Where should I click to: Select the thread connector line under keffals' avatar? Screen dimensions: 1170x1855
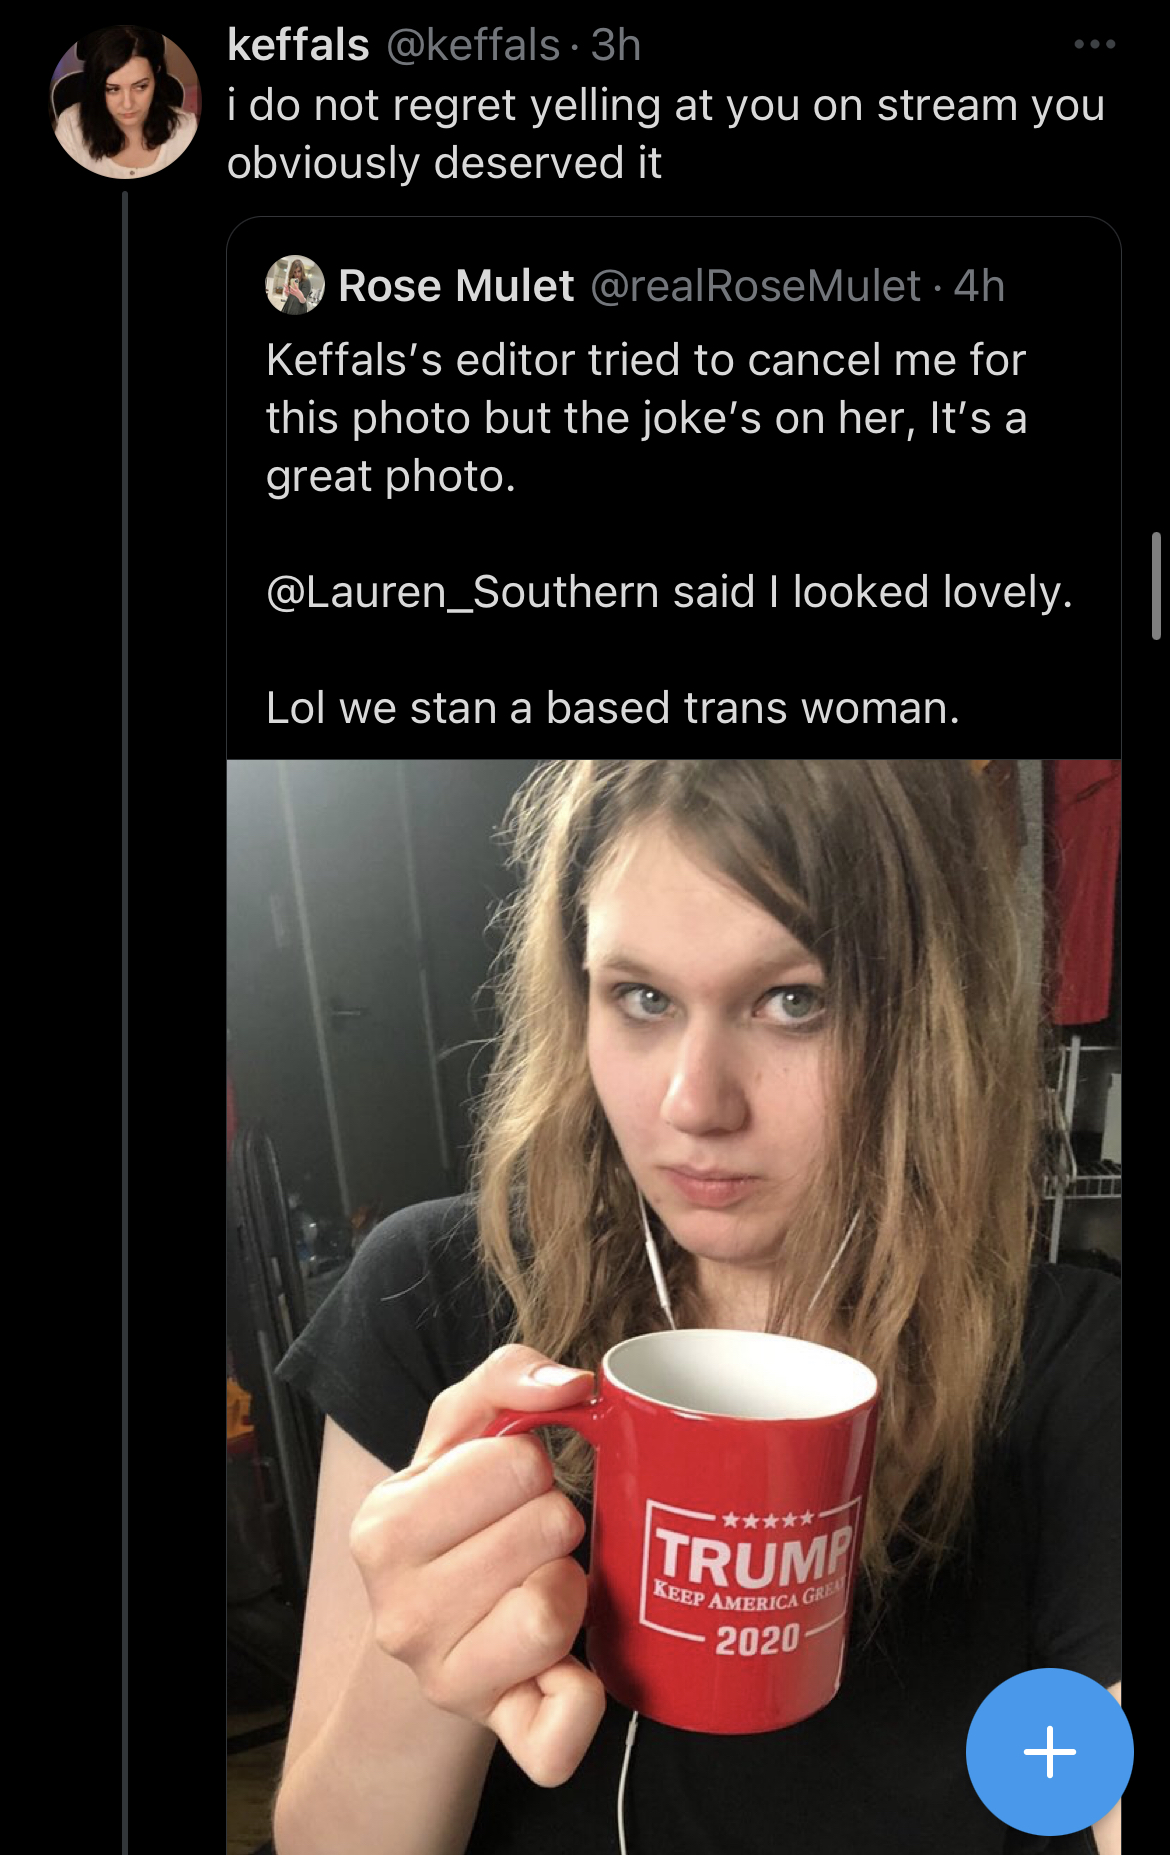point(125,1020)
